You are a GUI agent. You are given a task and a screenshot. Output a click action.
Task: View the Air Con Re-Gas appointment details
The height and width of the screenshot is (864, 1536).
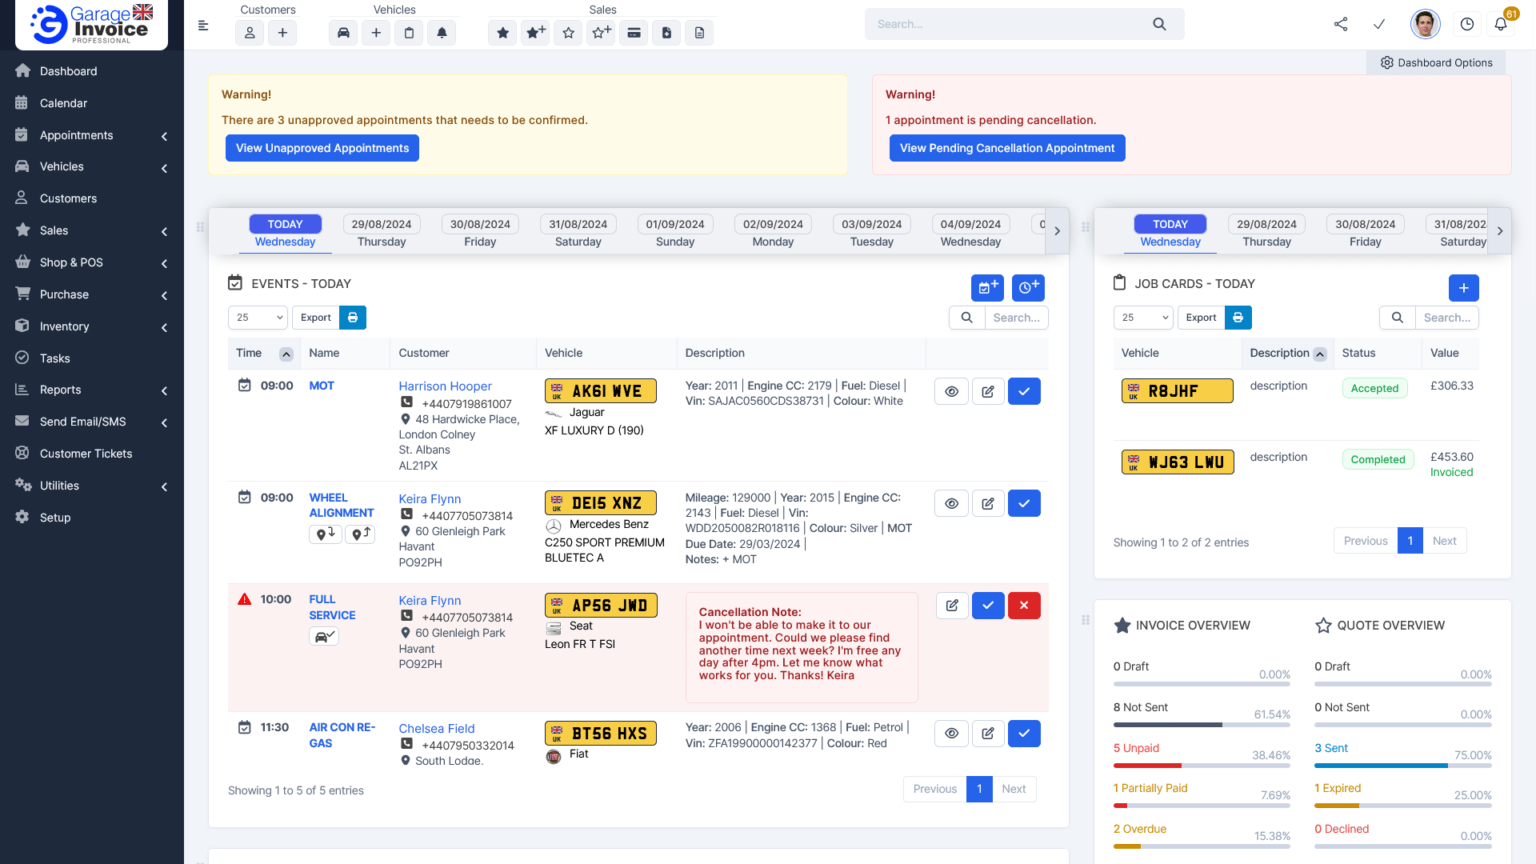coord(951,734)
